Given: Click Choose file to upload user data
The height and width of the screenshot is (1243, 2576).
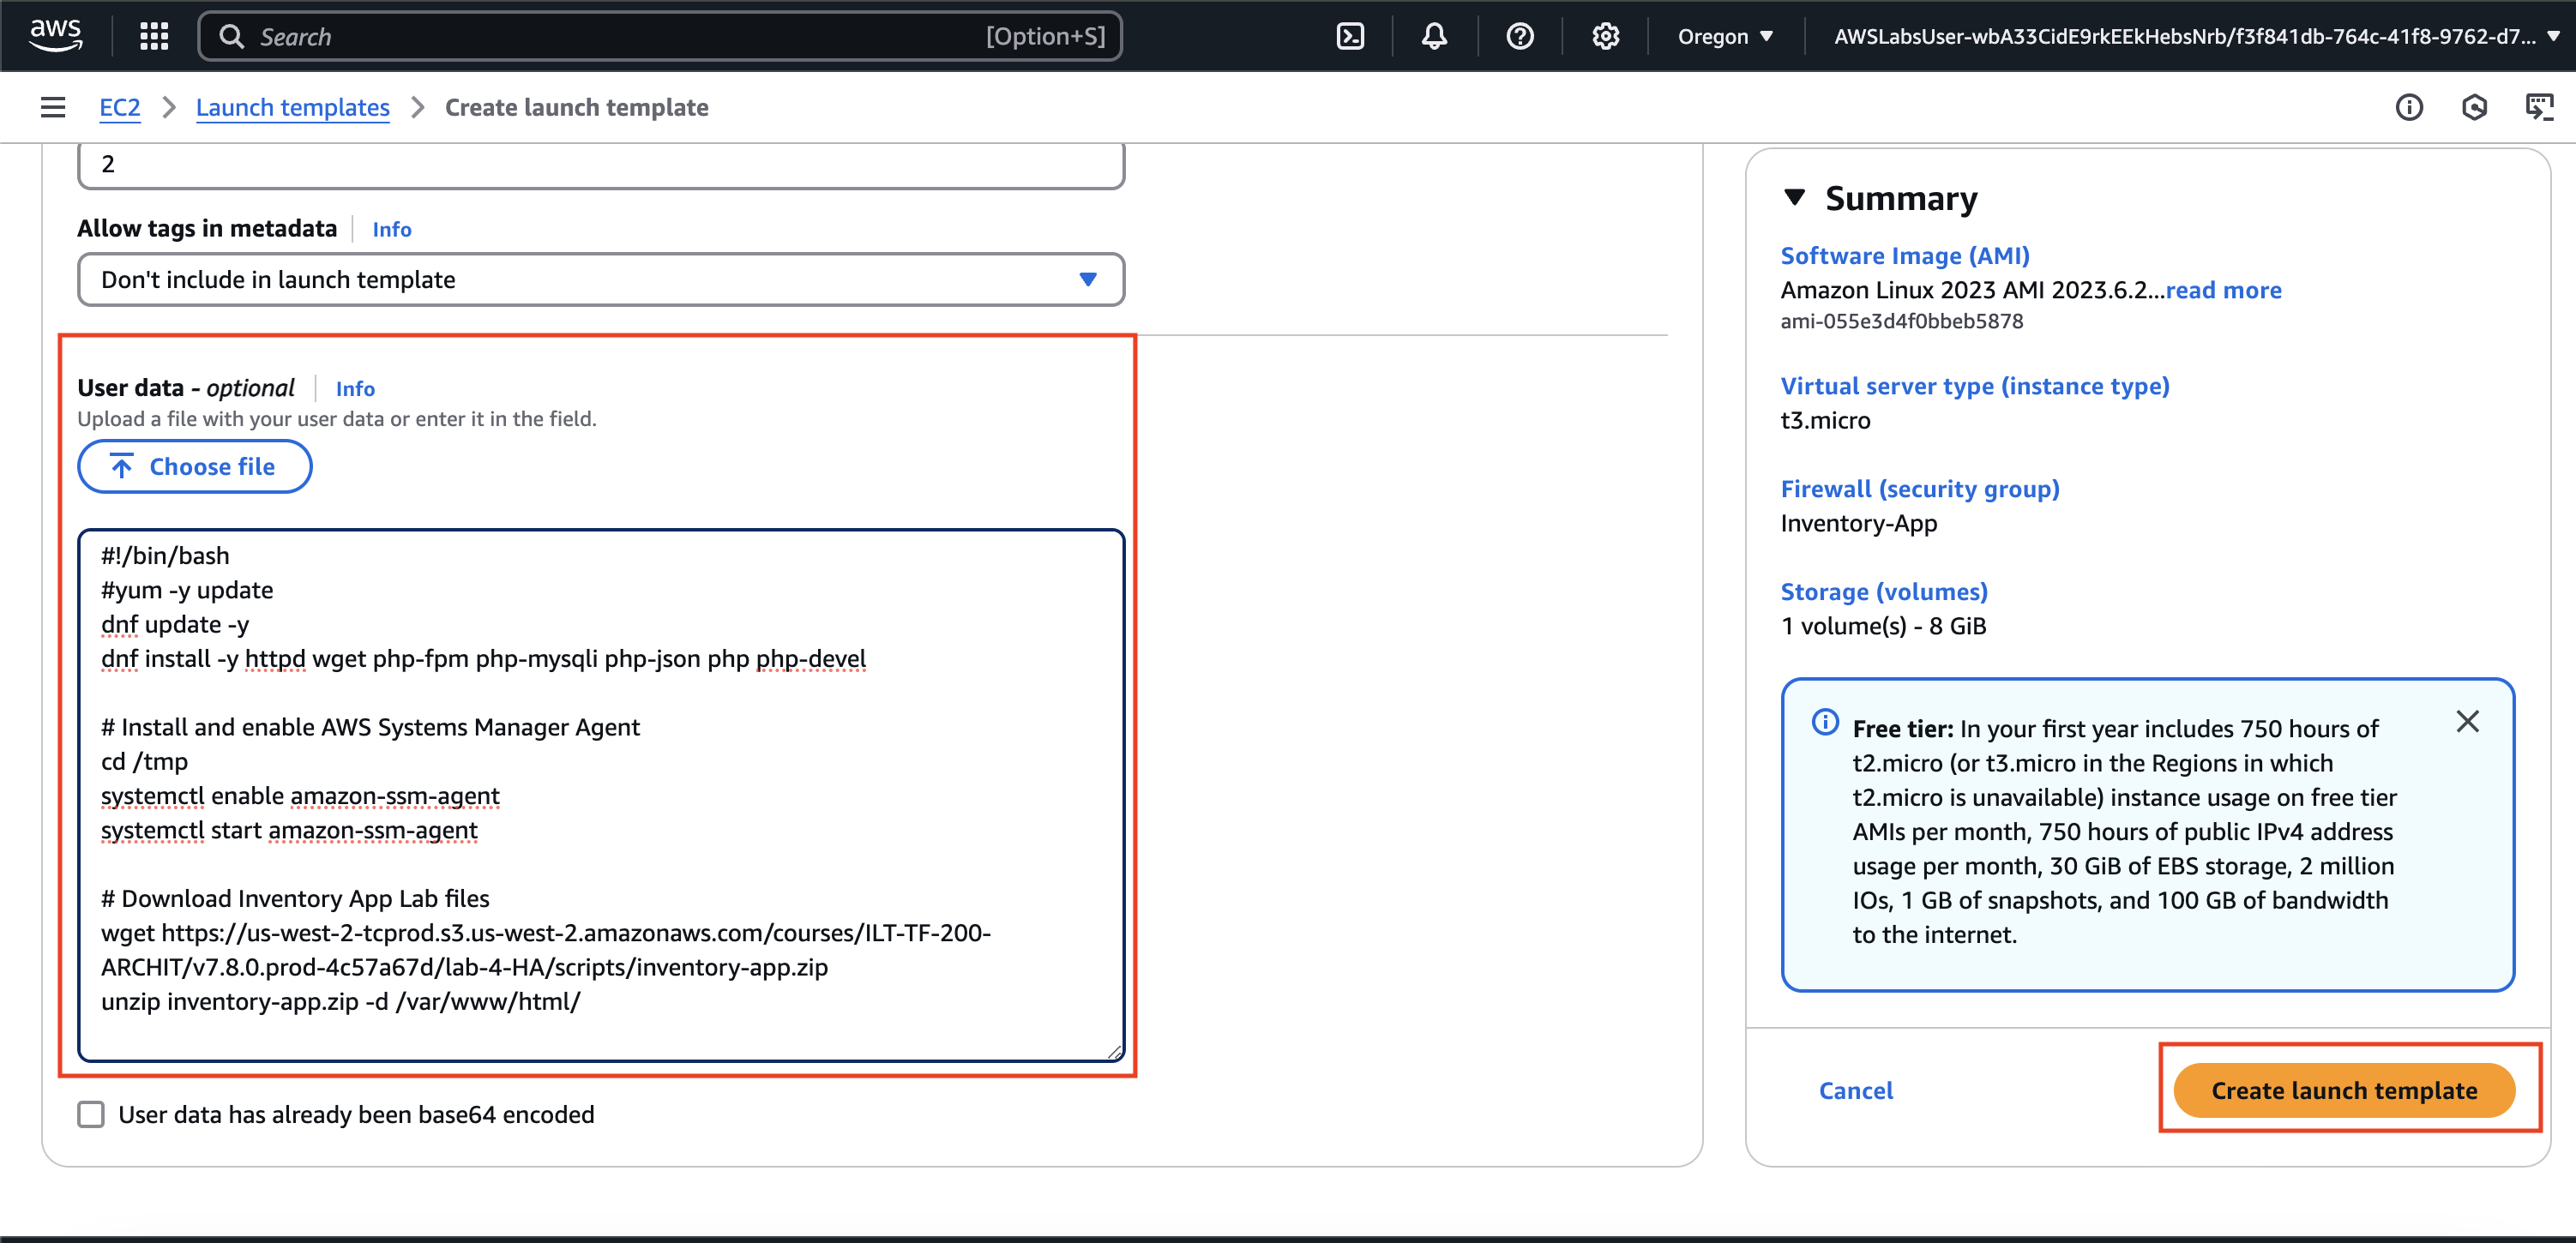Looking at the screenshot, I should pyautogui.click(x=195, y=466).
